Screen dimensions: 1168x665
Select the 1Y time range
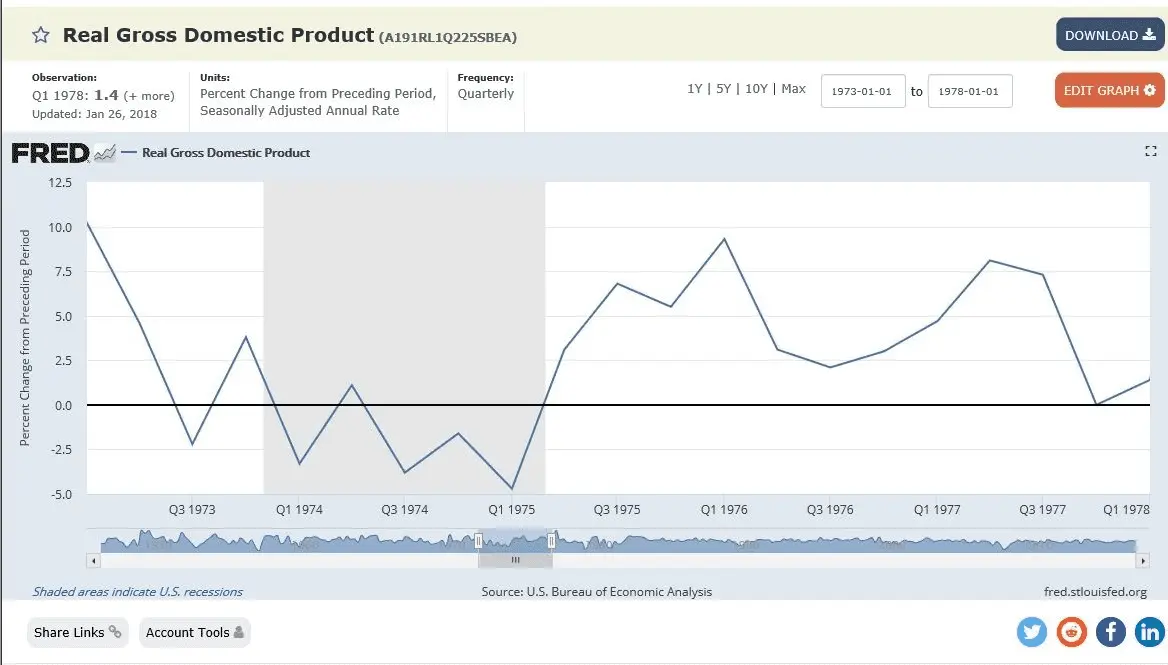point(694,89)
